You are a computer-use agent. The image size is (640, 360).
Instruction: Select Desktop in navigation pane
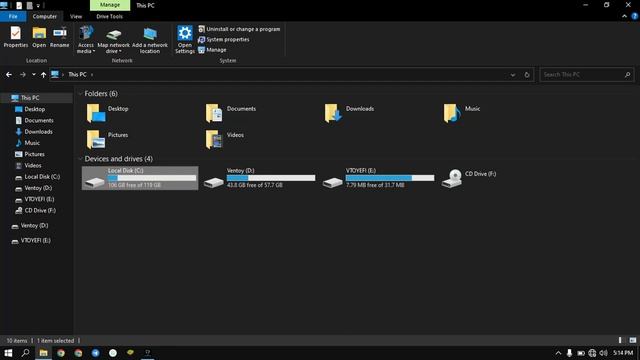click(36, 109)
